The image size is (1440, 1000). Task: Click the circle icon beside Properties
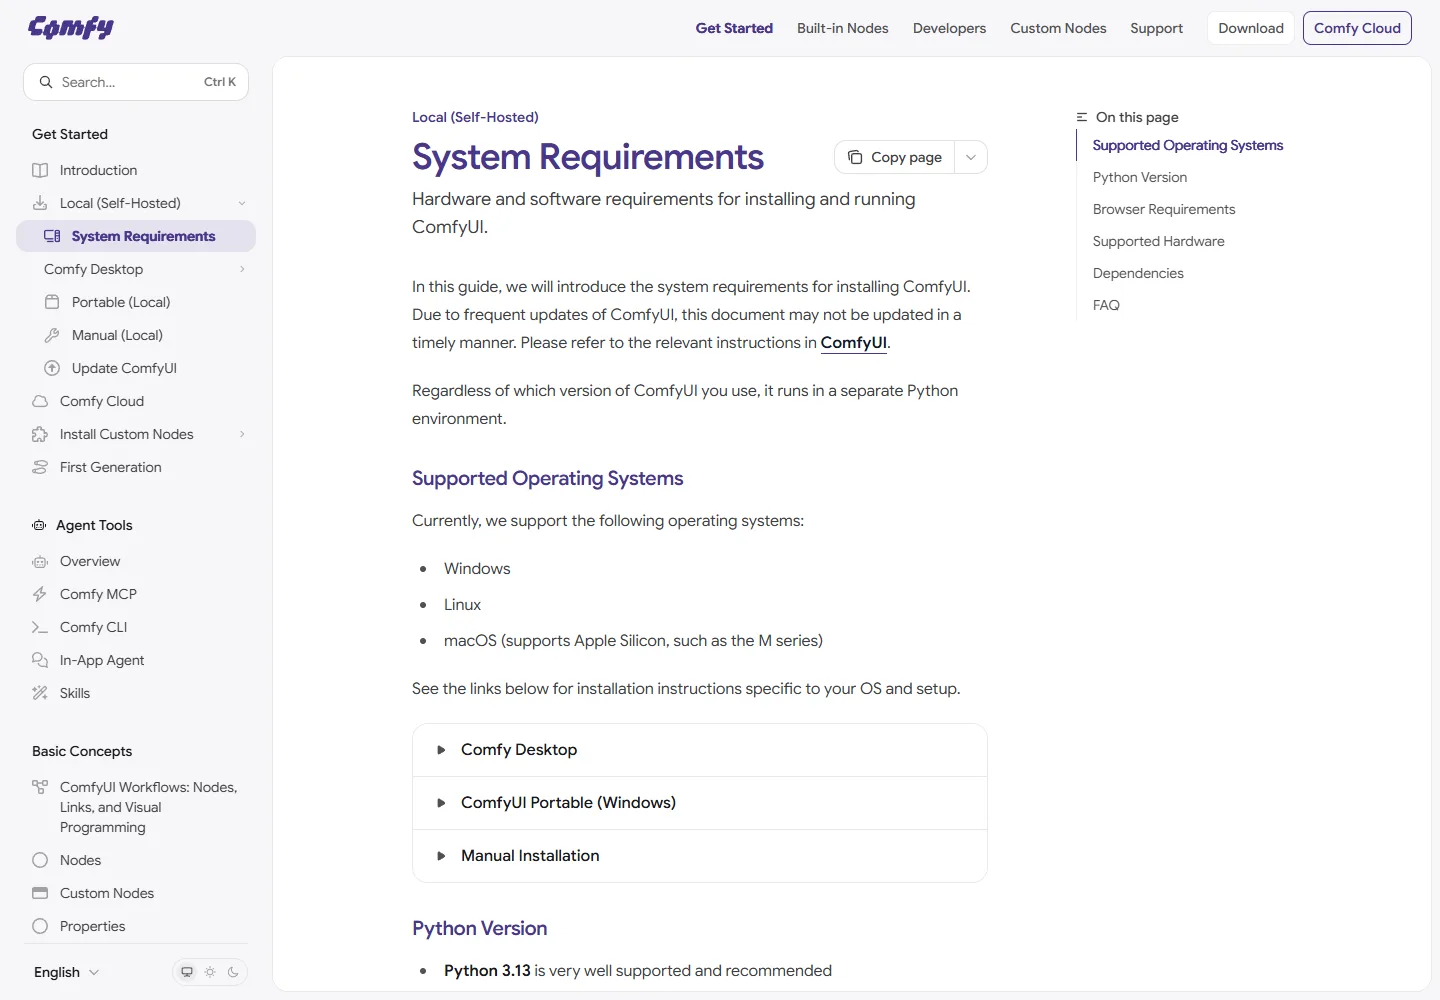coord(40,926)
